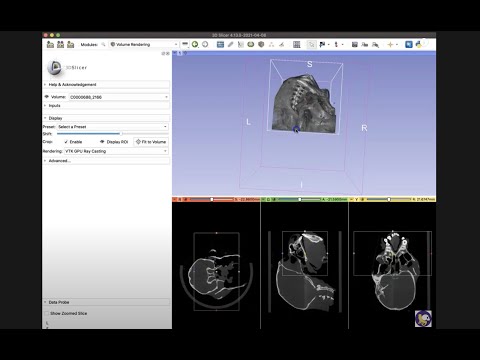The image size is (480, 360).
Task: Click the scene view restore icon
Action: coord(375,44)
